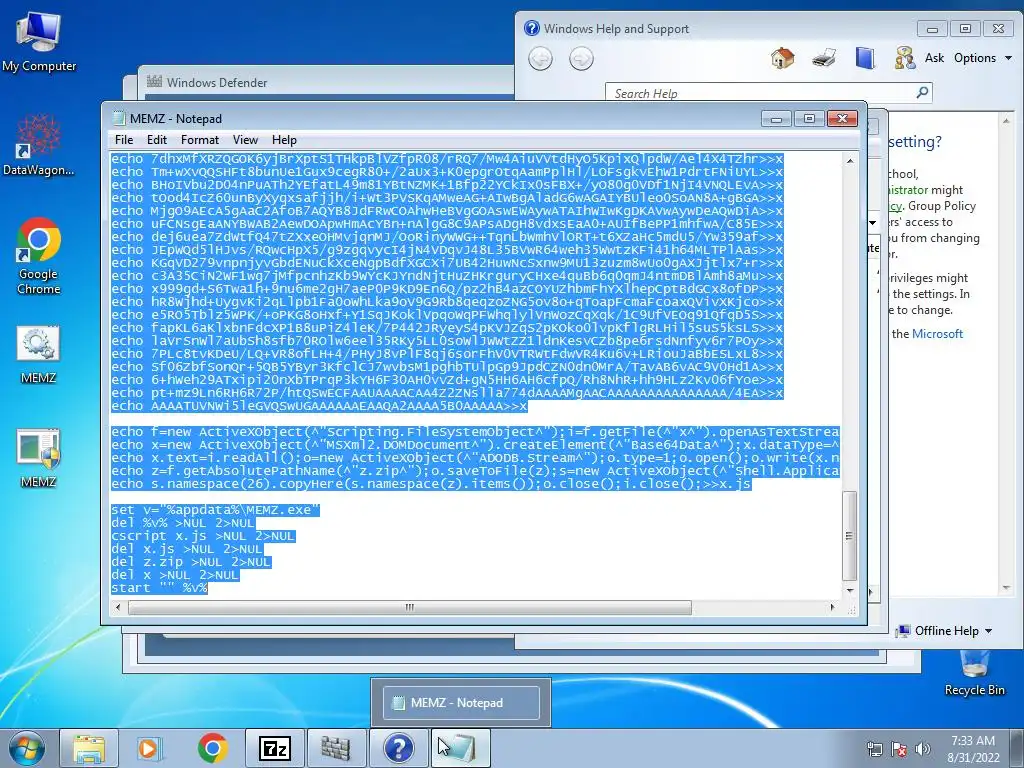Click the MEMZ - Notepad taskbar thumbnail
This screenshot has height=768, width=1024.
(460, 703)
